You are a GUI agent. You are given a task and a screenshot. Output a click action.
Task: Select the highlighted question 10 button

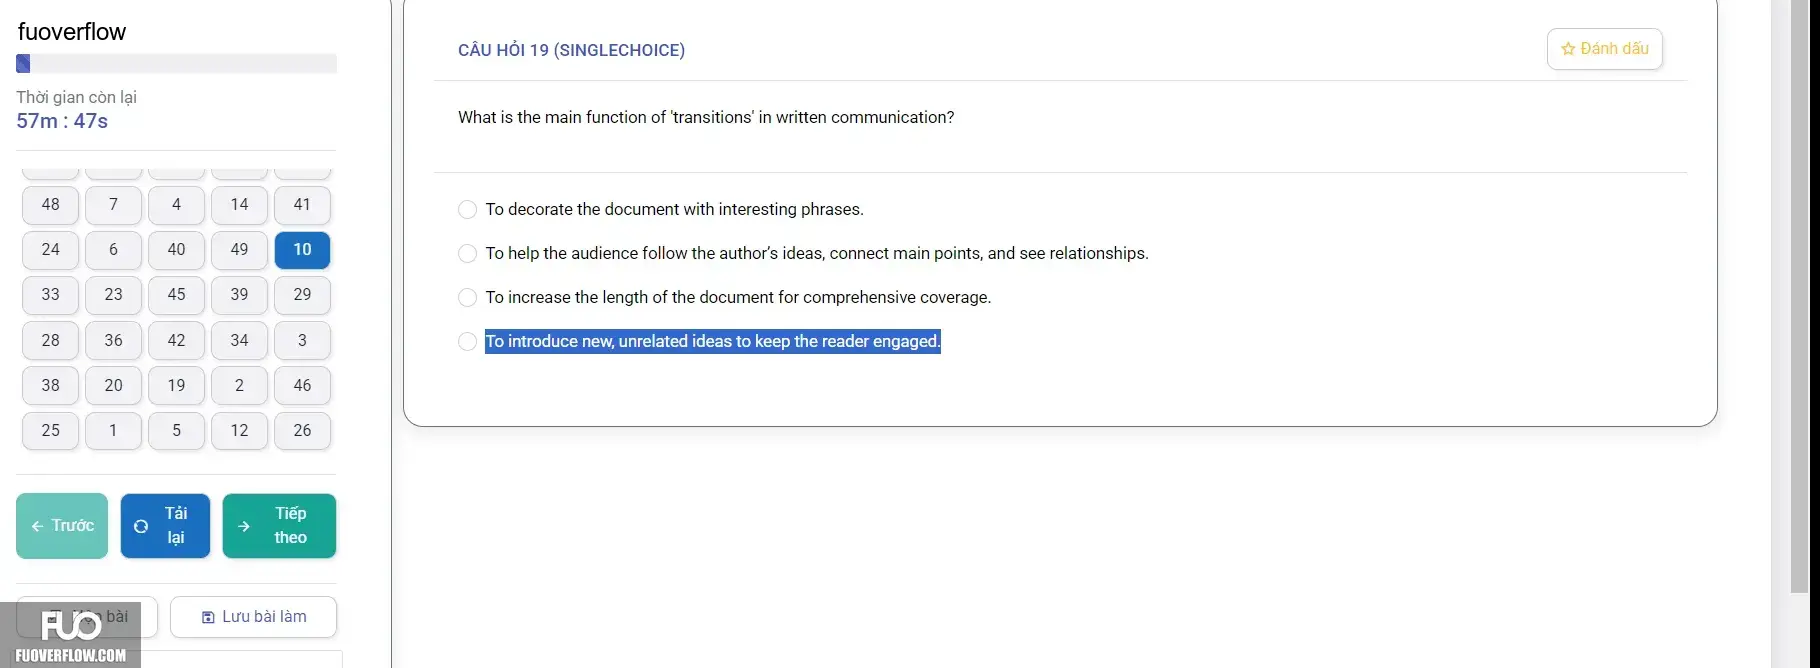(302, 250)
